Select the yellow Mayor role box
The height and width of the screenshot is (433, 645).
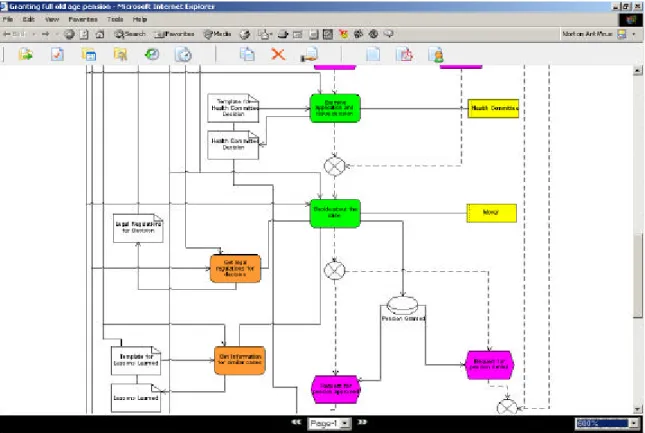coord(492,213)
